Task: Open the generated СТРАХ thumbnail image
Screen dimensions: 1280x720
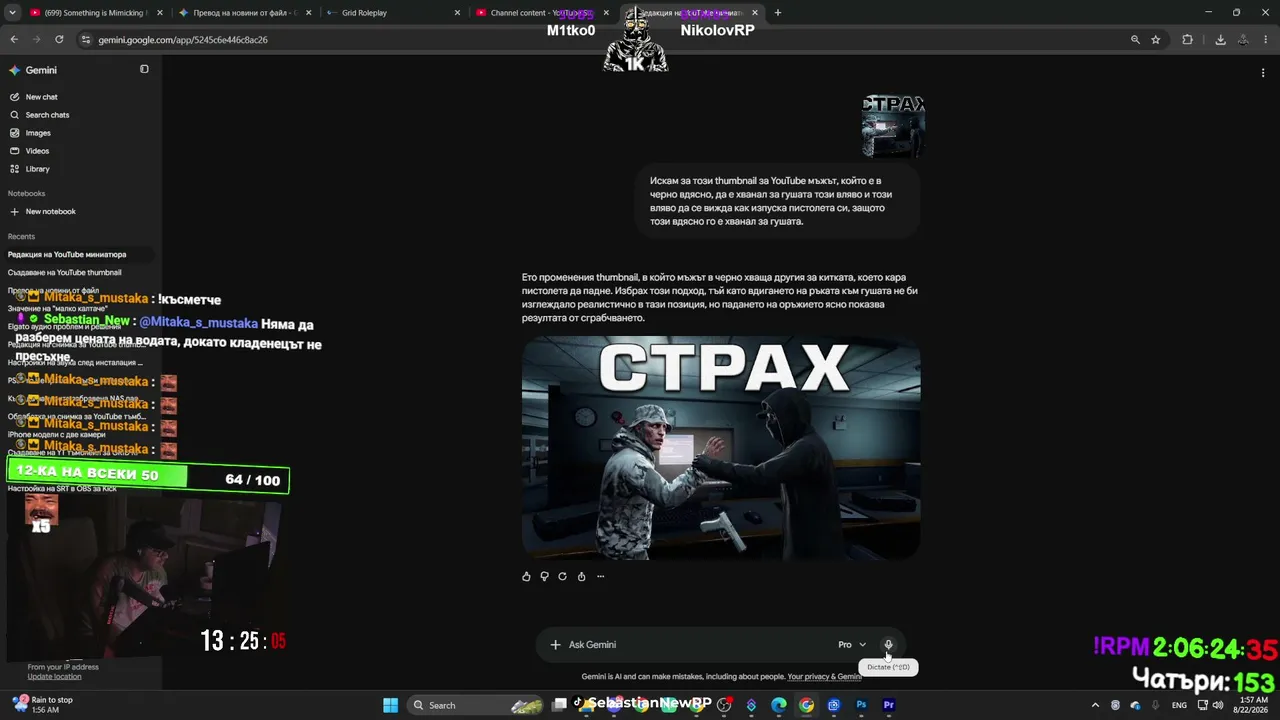Action: point(721,447)
